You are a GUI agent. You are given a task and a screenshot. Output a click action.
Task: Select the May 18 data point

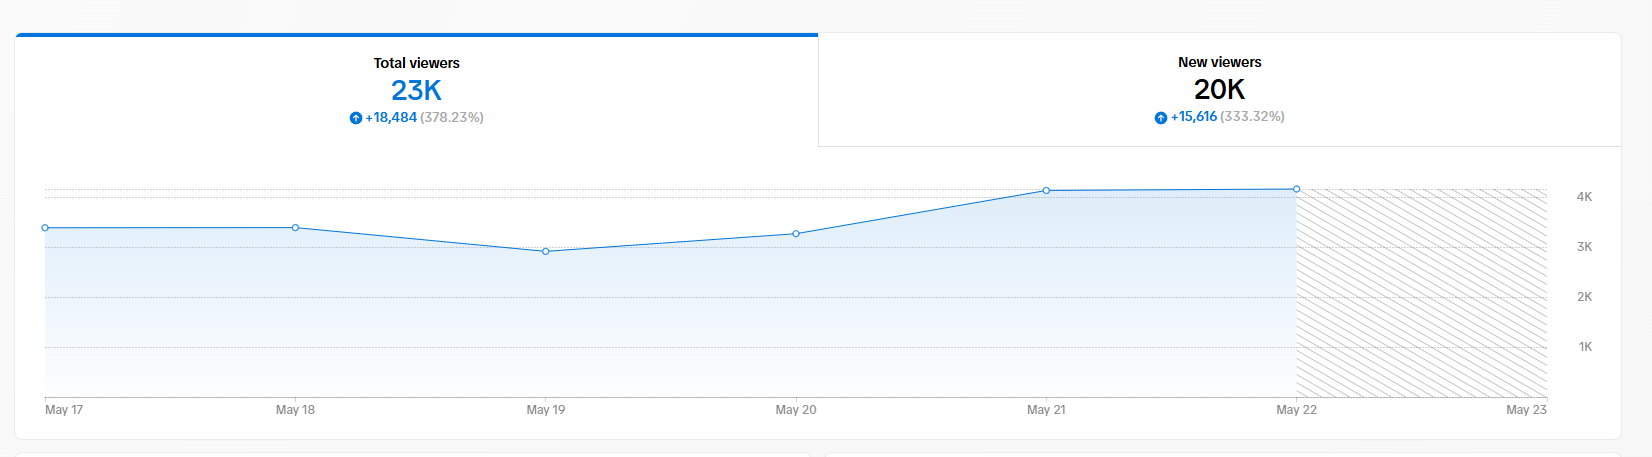[295, 228]
